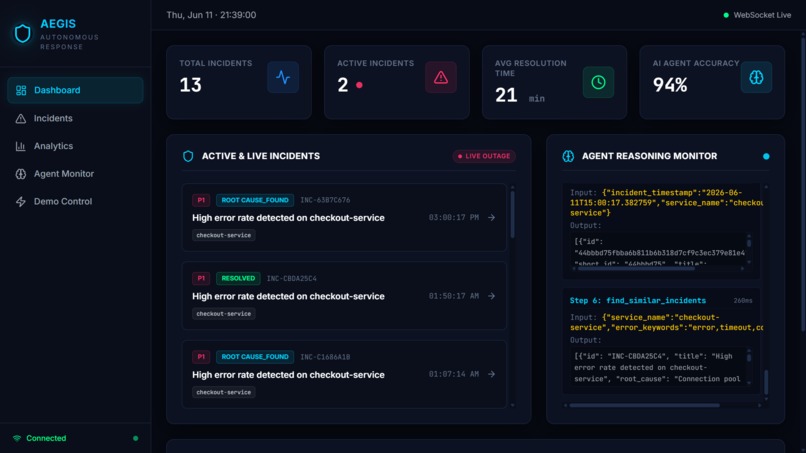Screen dimensions: 806x453
Task: Click the Connected status with wifi icon
Action: coord(40,438)
